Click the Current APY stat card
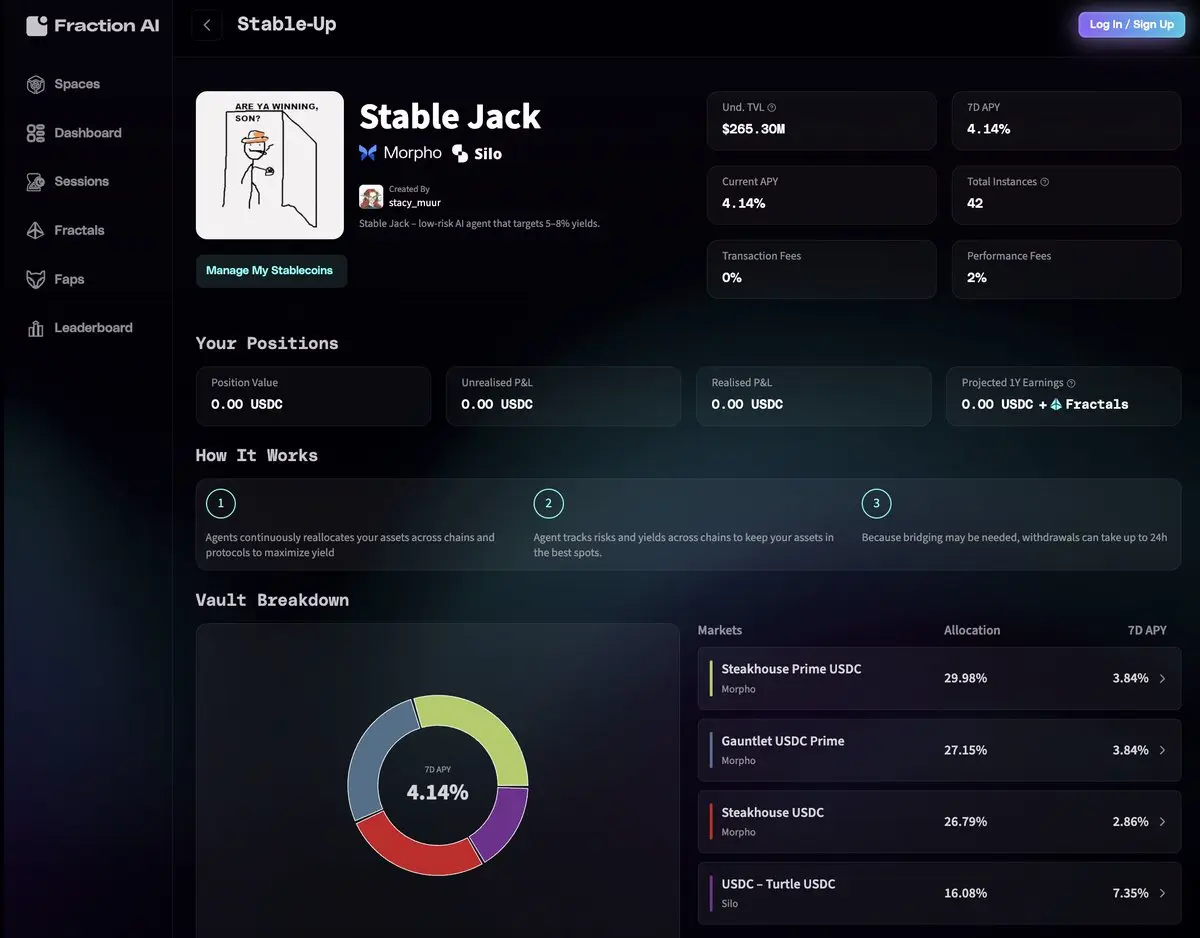Image resolution: width=1200 pixels, height=938 pixels. coord(822,195)
